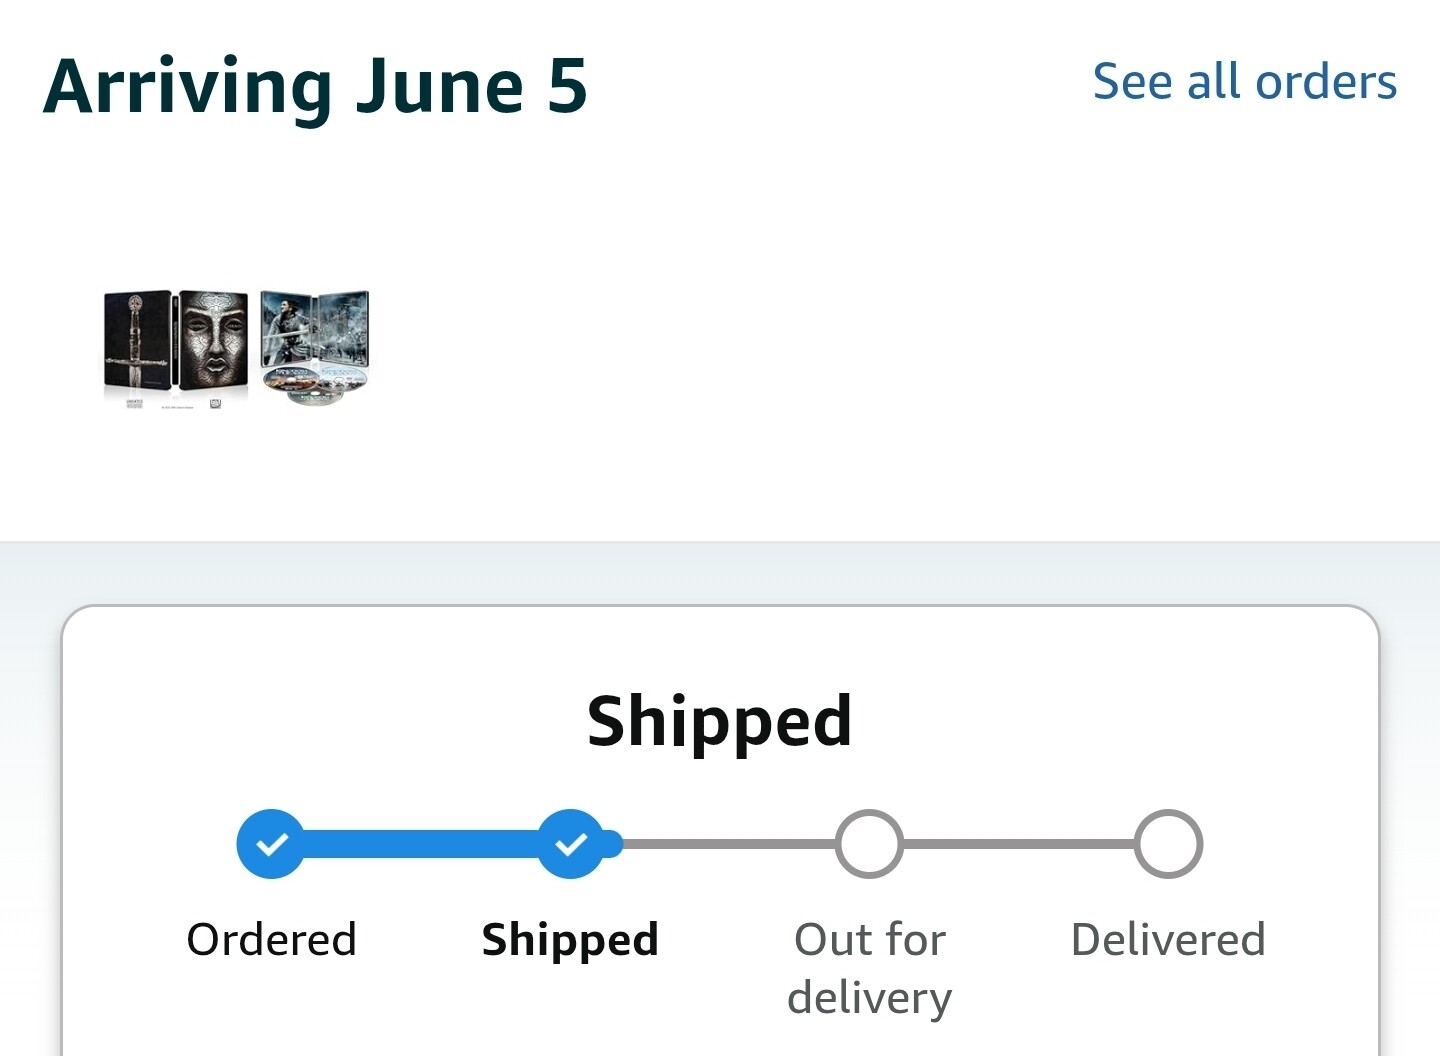1440x1056 pixels.
Task: Click the Ordered step blue checkmark
Action: 271,844
